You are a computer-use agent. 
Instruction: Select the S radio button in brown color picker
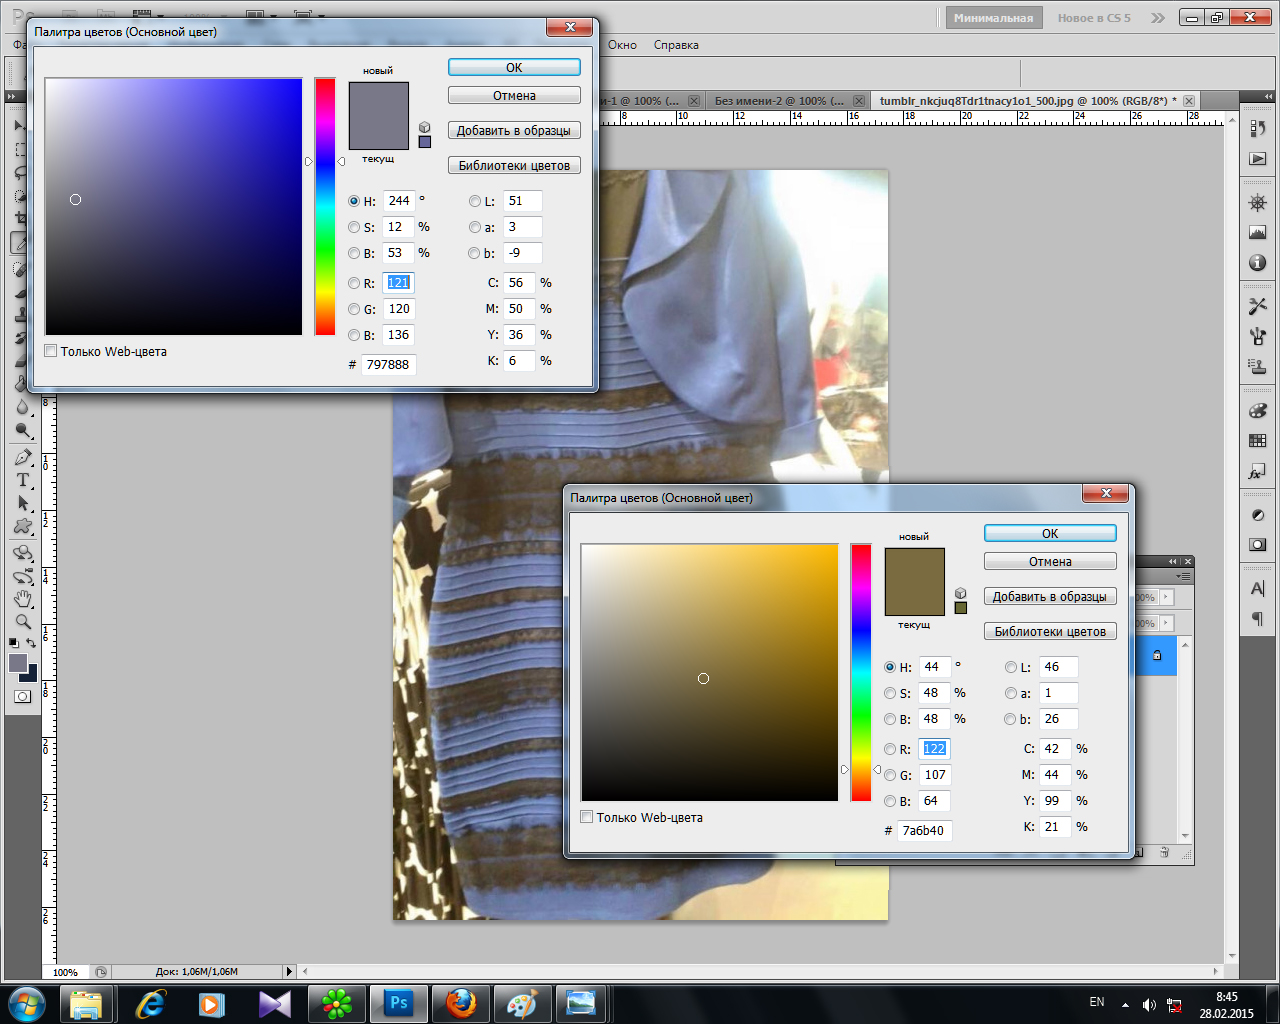pyautogui.click(x=890, y=693)
